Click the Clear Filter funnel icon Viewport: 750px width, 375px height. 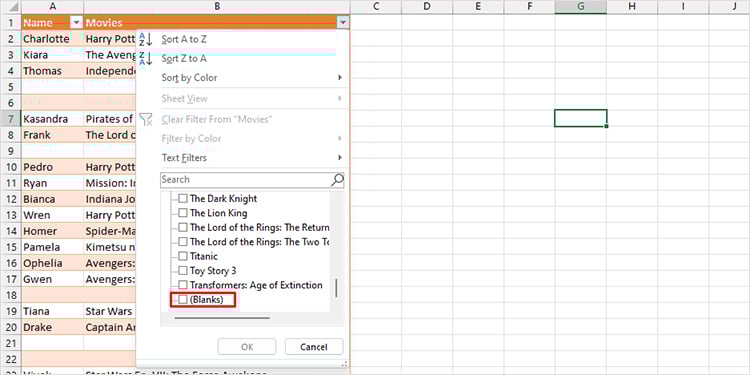[145, 119]
